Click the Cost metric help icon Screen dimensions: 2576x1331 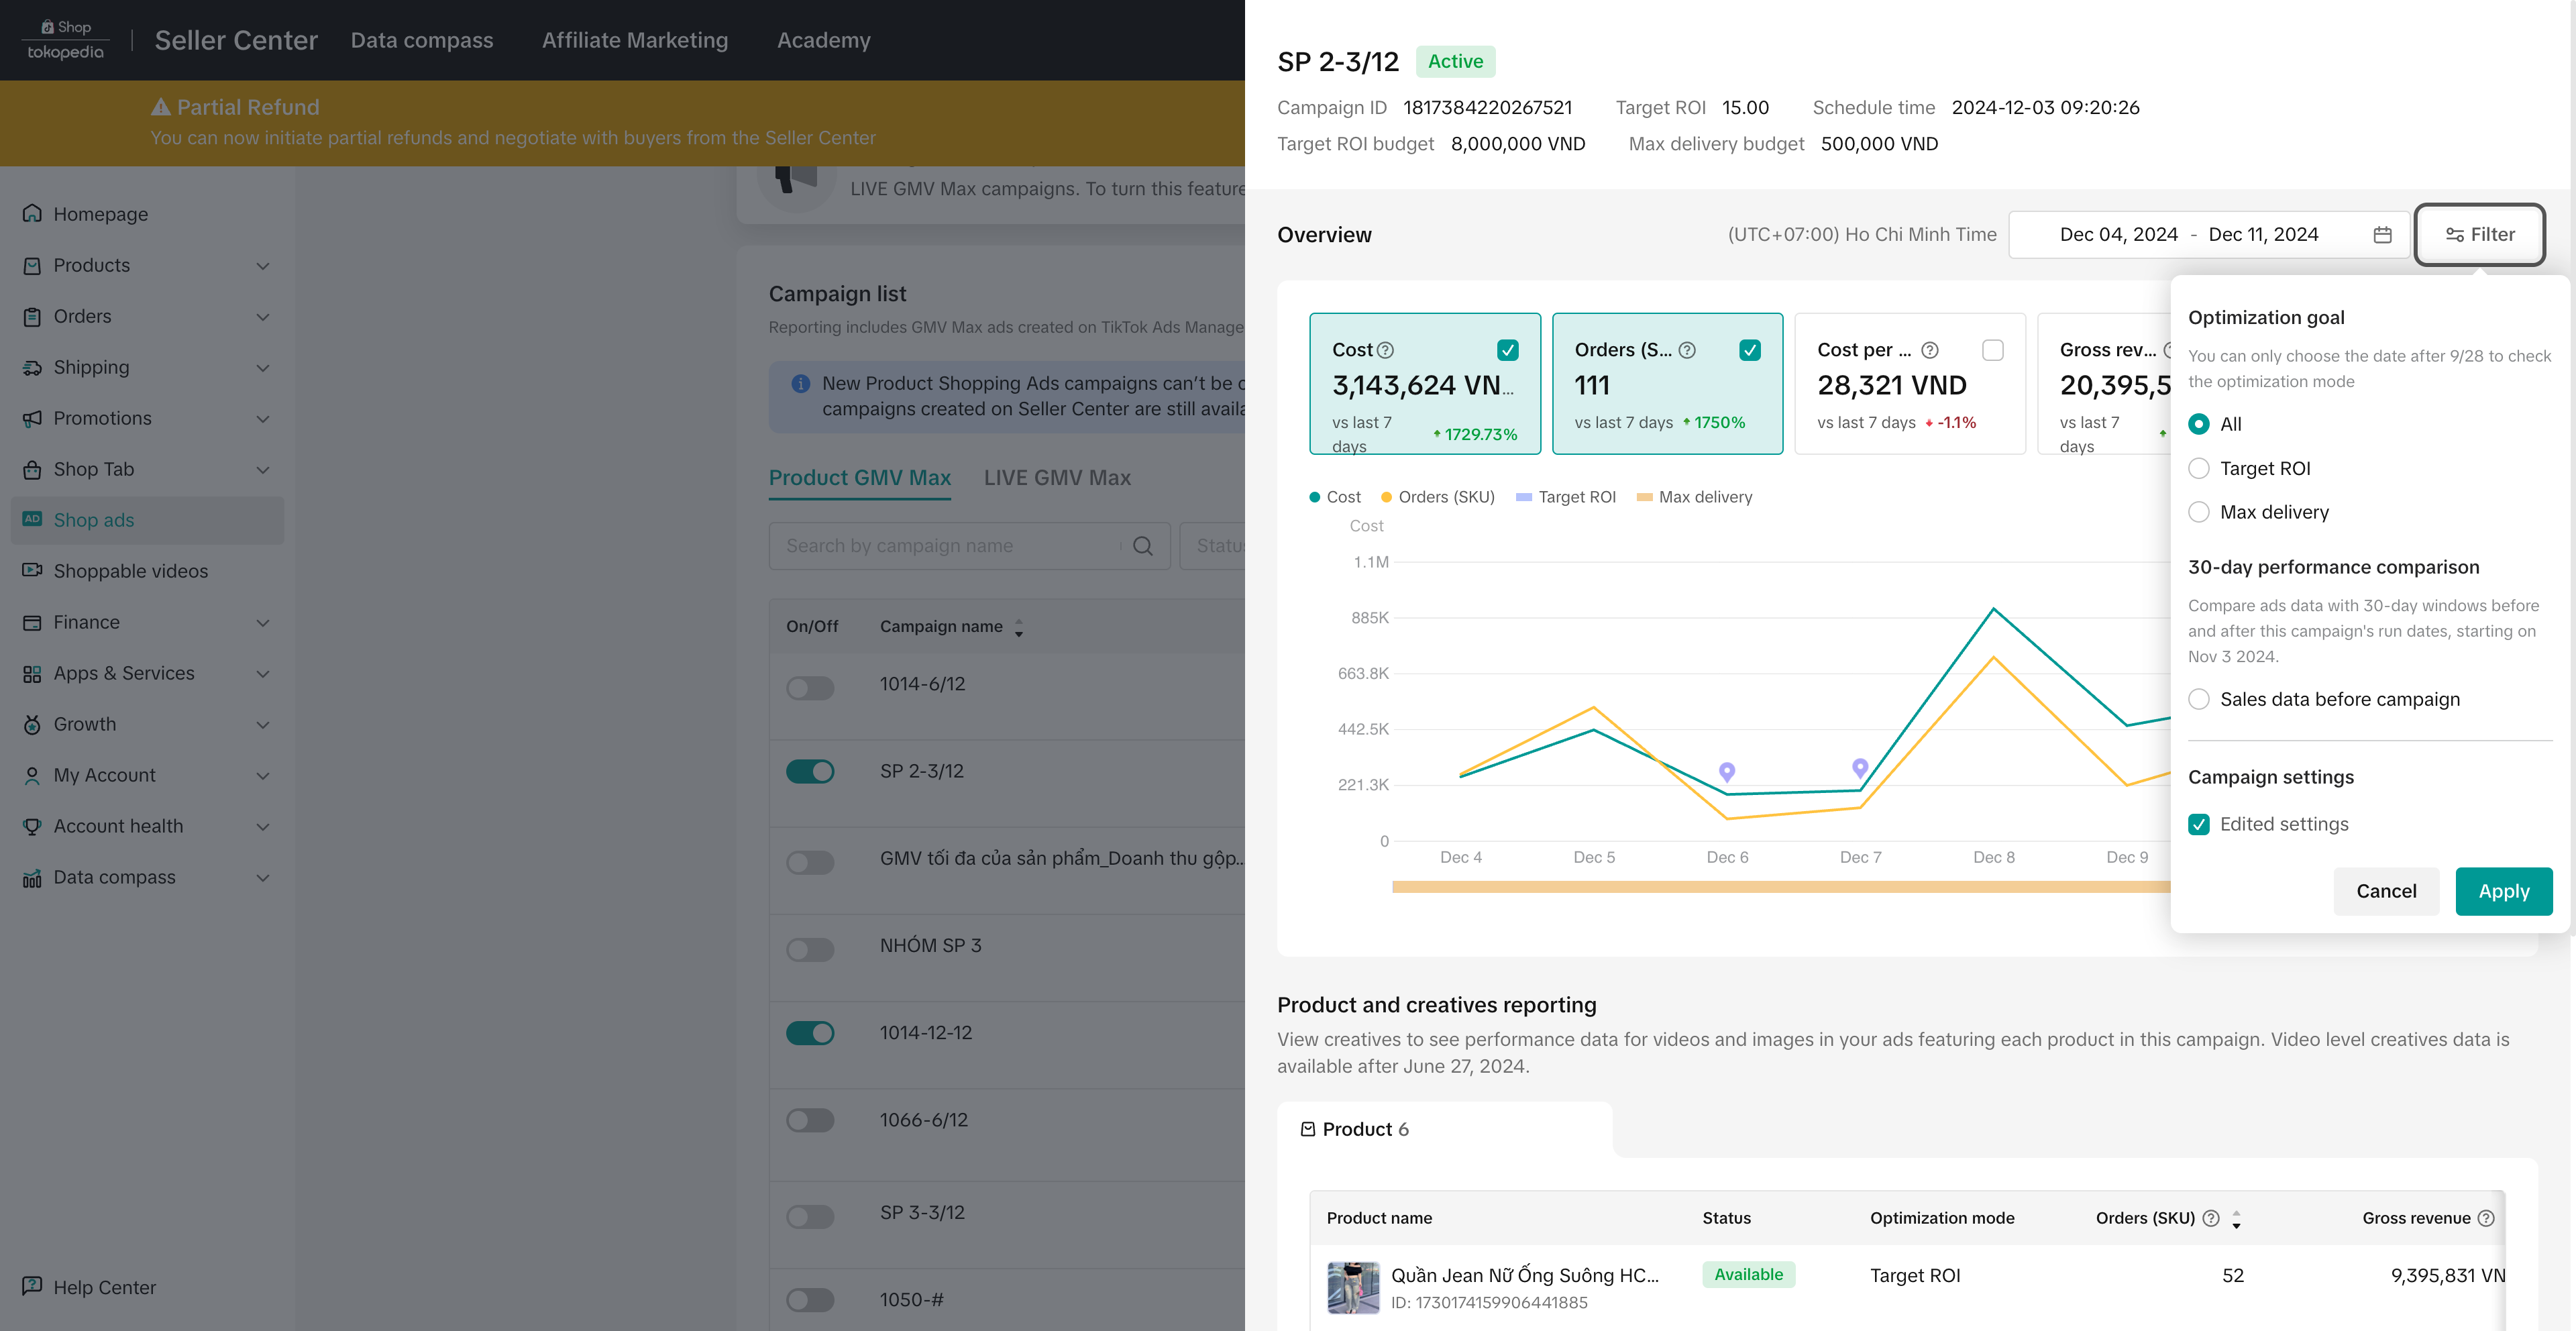point(1385,351)
